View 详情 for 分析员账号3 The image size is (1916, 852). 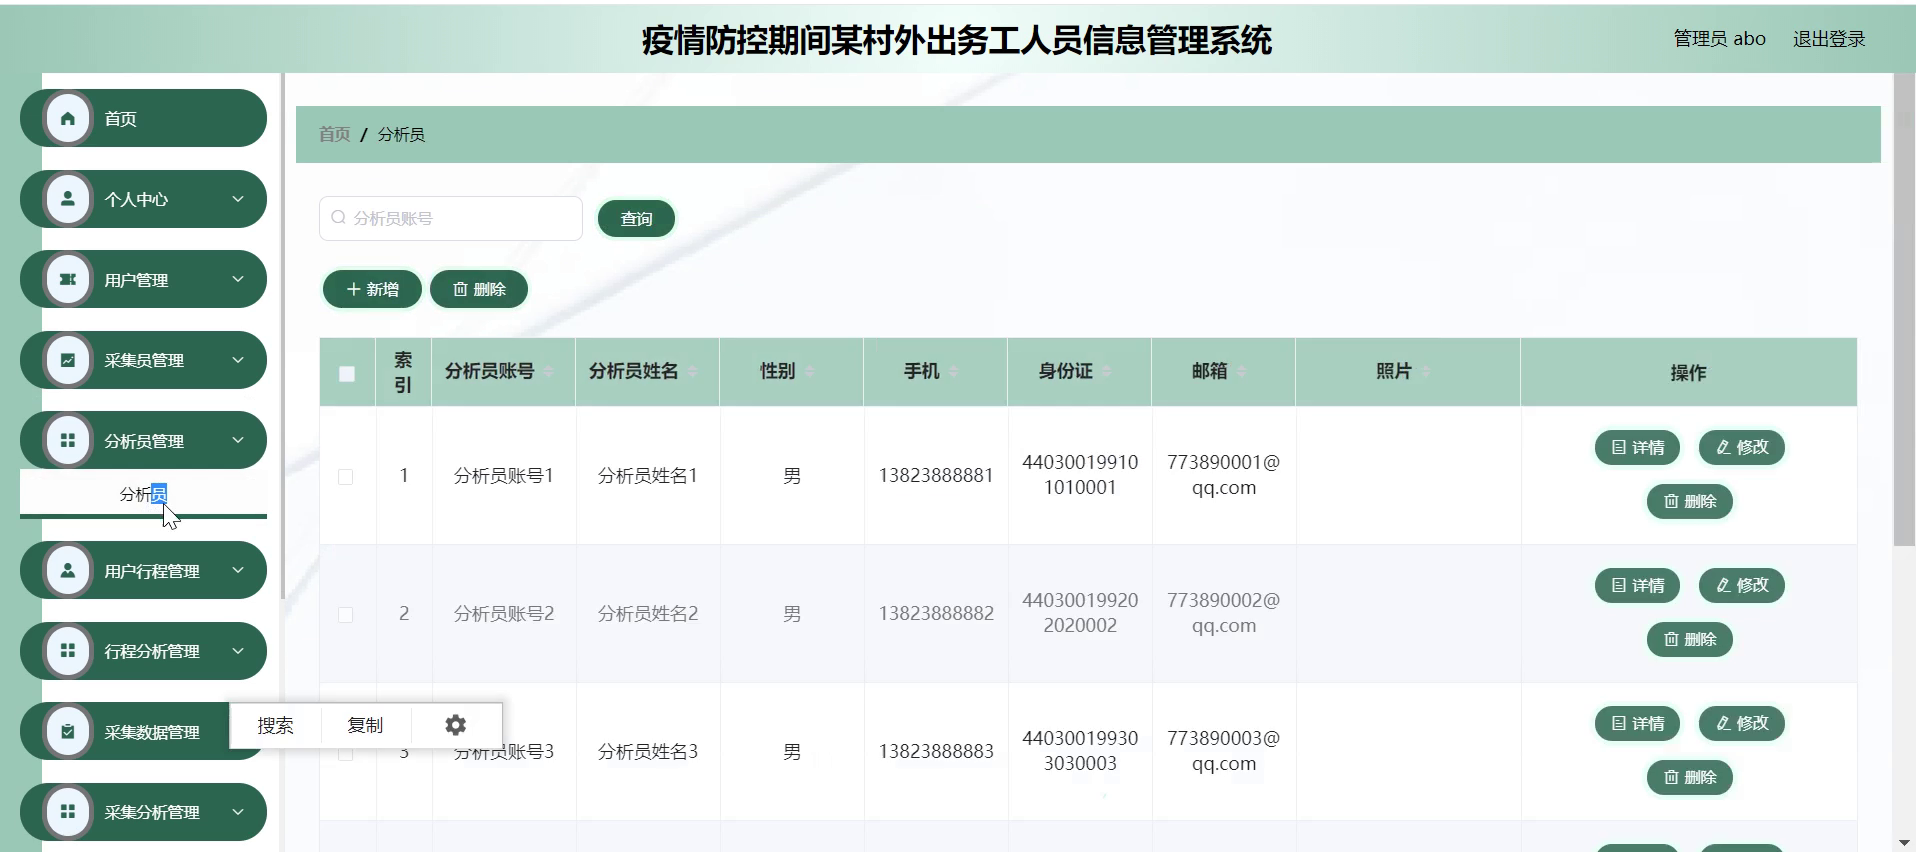point(1637,723)
